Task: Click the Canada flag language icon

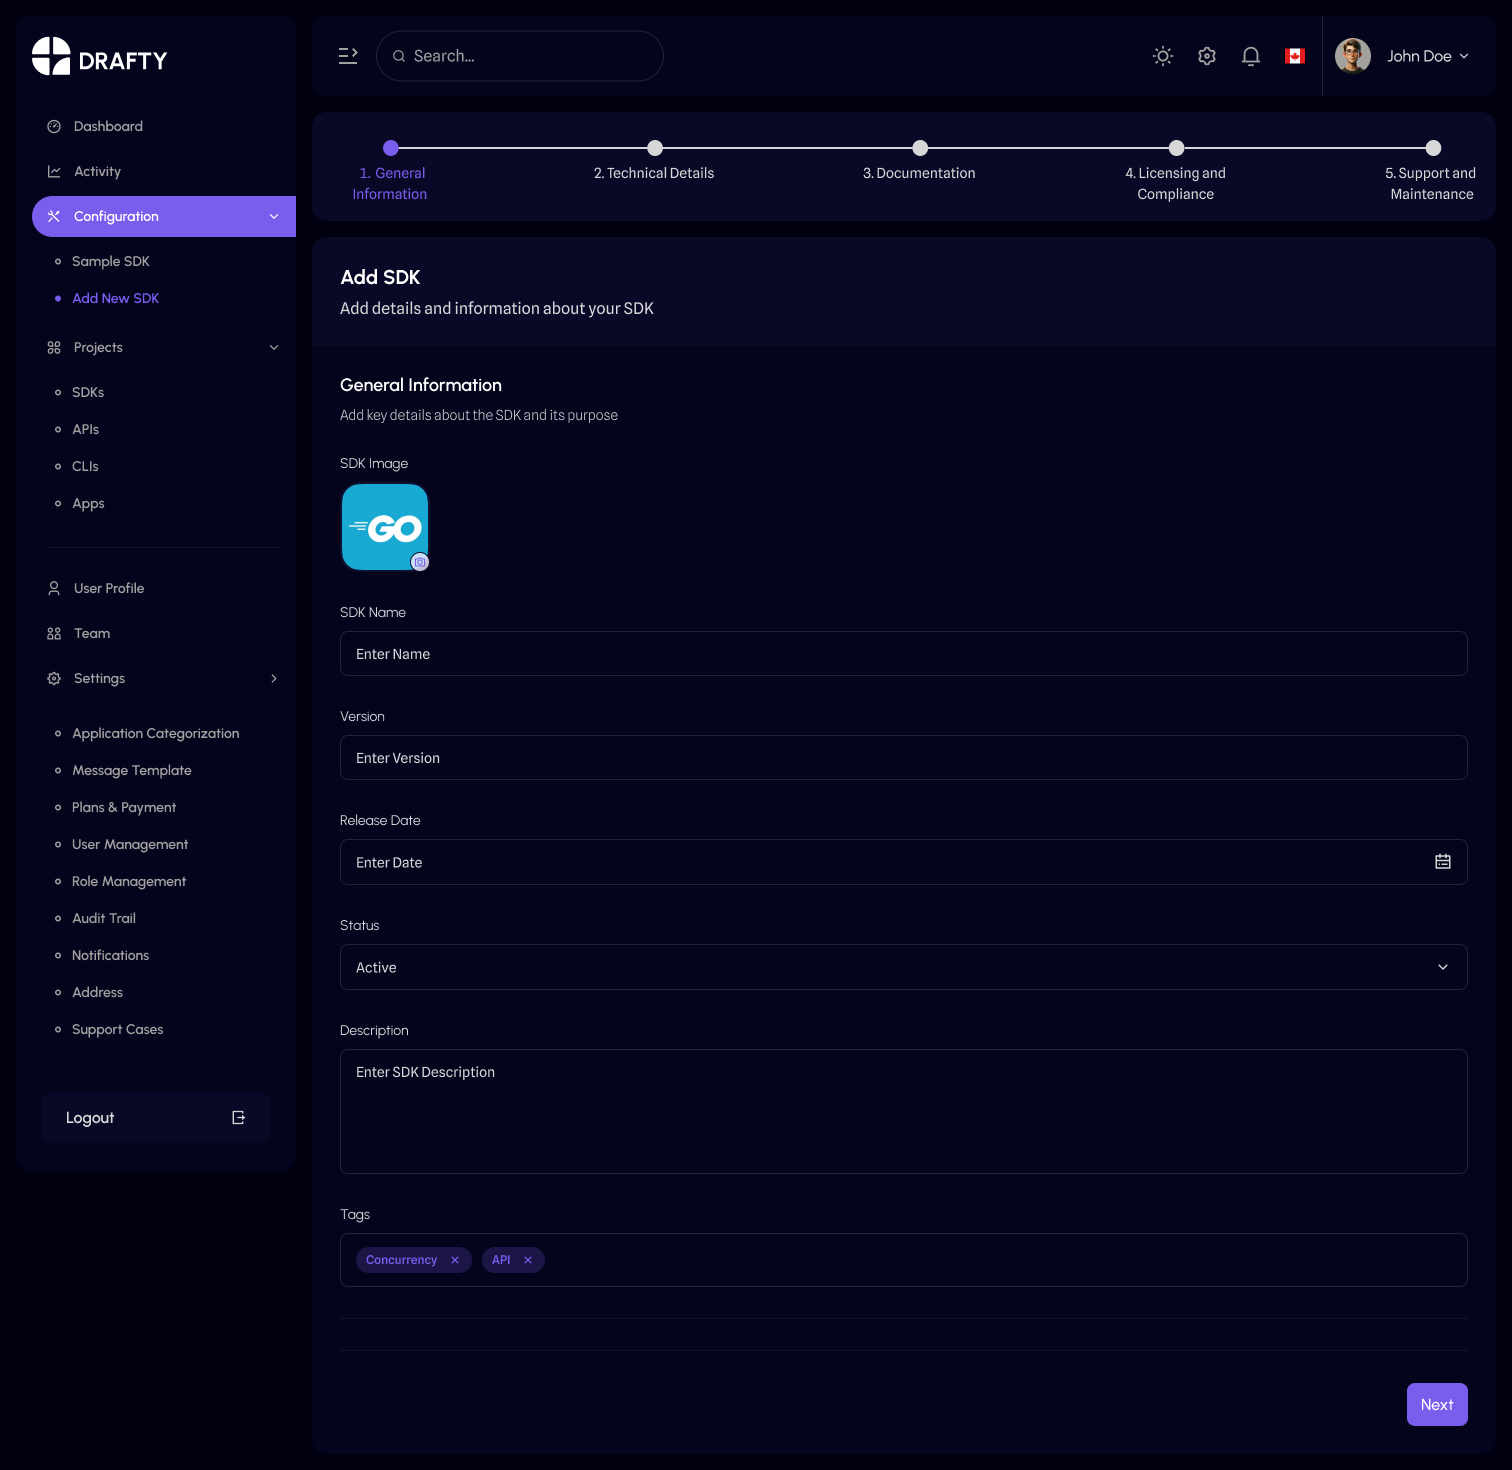Action: (x=1294, y=56)
